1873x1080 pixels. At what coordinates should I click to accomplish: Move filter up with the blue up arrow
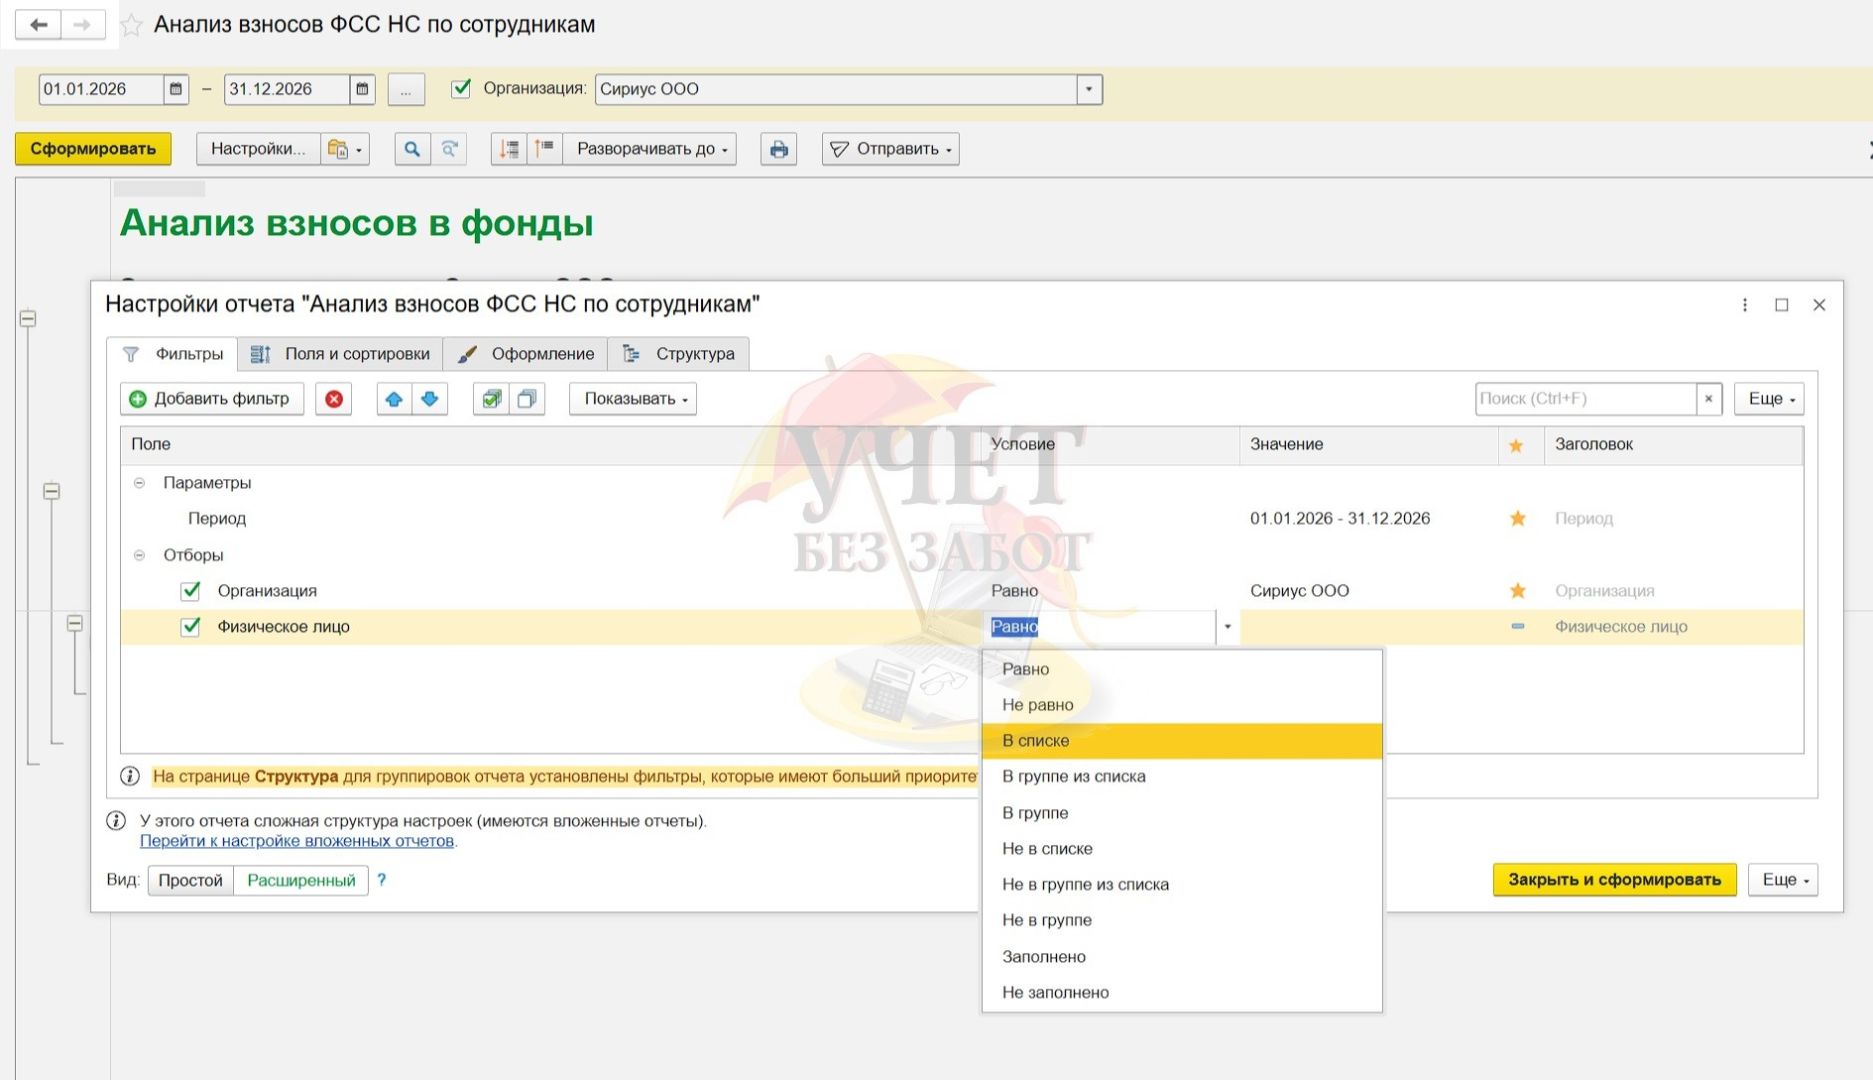394,399
